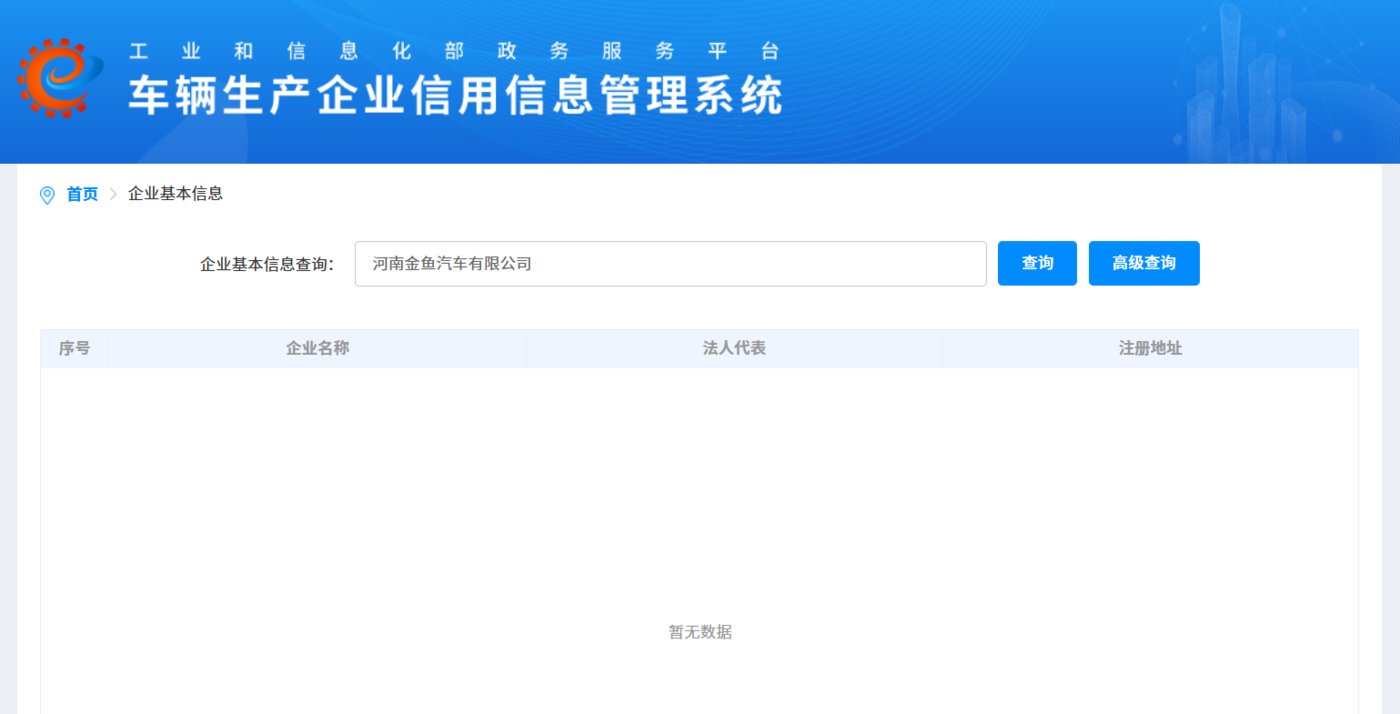
Task: Click the banner title 车辆生产企业信用信息管理系统
Action: (455, 97)
